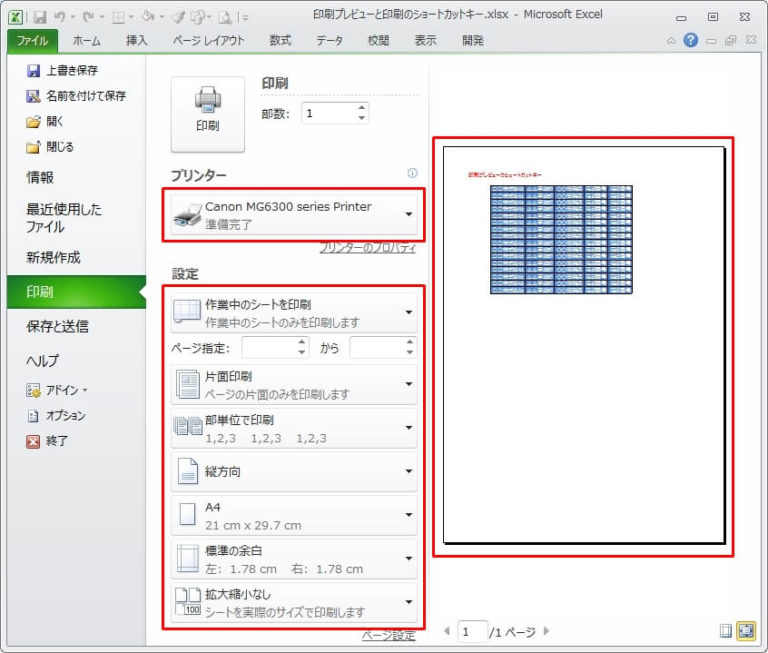The image size is (768, 653).
Task: Switch to the 挿入 (Insert) ribbon tab
Action: pyautogui.click(x=137, y=41)
